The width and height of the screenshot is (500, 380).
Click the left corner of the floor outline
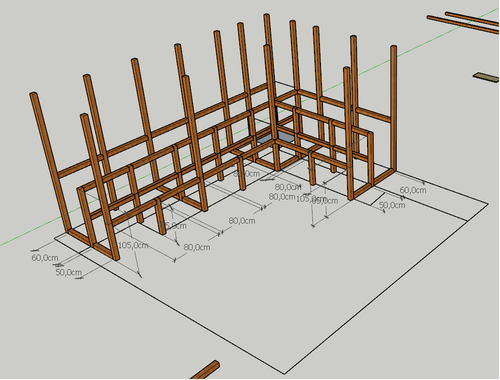55,239
